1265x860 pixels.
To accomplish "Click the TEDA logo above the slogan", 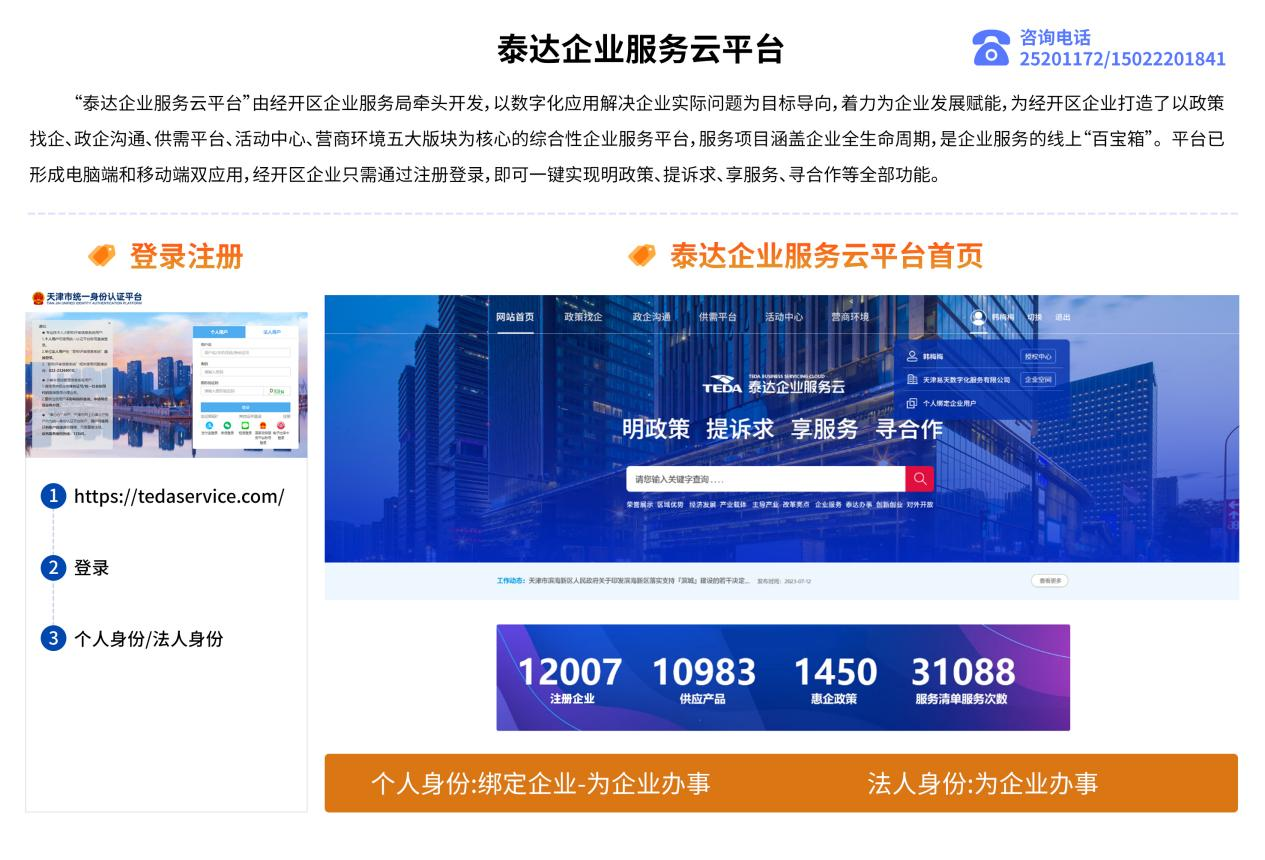I will [x=722, y=386].
